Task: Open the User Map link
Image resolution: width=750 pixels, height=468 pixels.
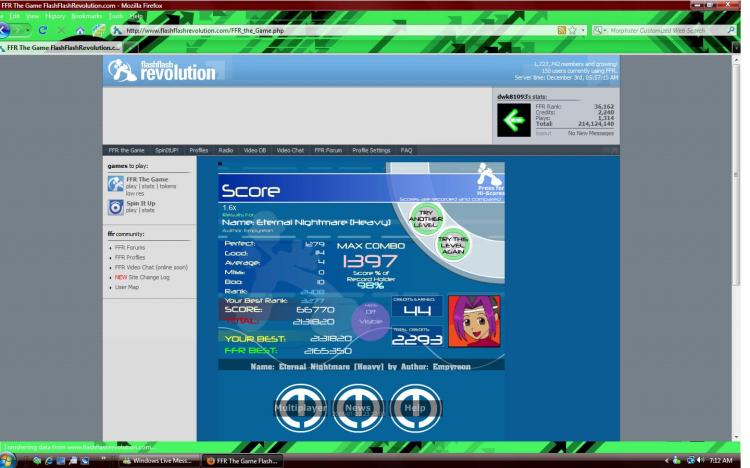Action: [x=127, y=287]
